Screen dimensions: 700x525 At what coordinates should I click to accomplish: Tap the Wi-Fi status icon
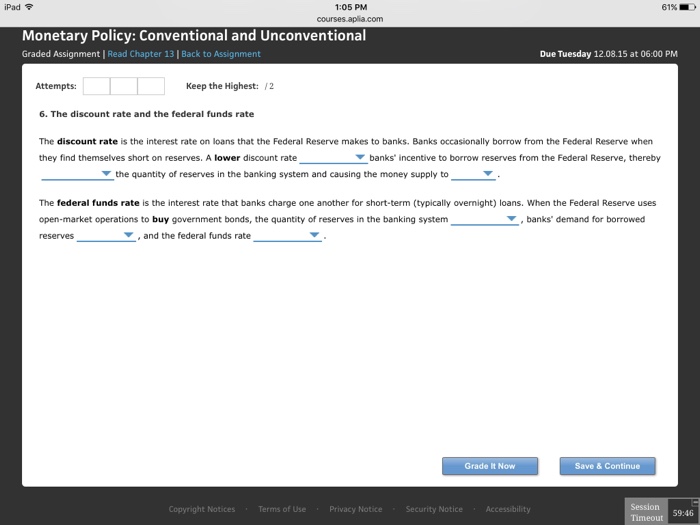click(29, 7)
